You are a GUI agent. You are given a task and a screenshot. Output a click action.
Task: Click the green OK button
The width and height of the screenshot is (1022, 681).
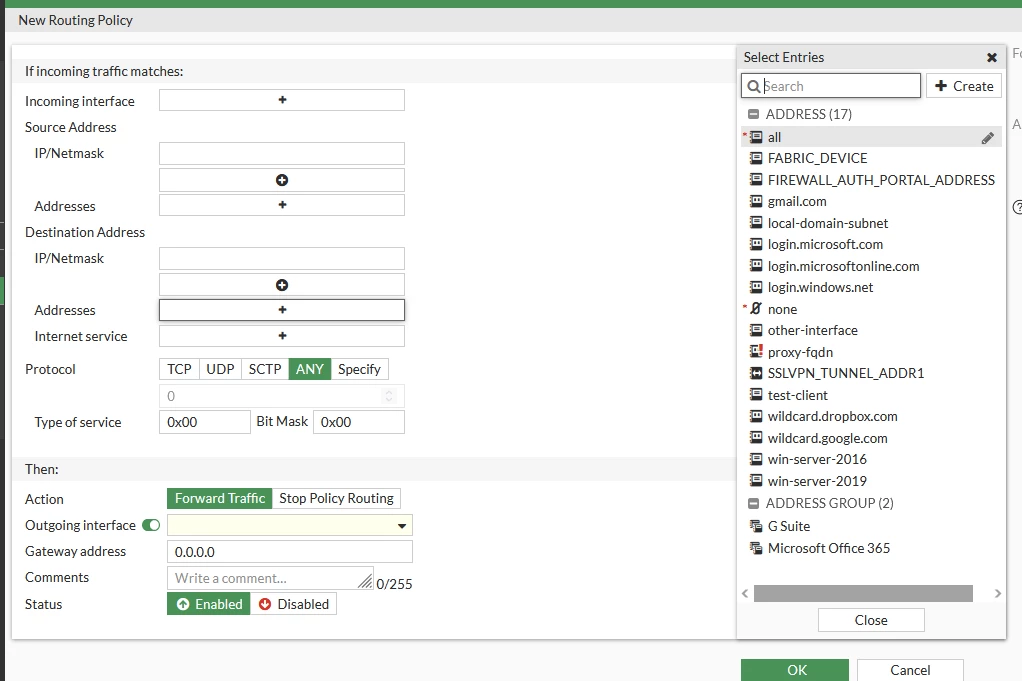[x=795, y=670]
